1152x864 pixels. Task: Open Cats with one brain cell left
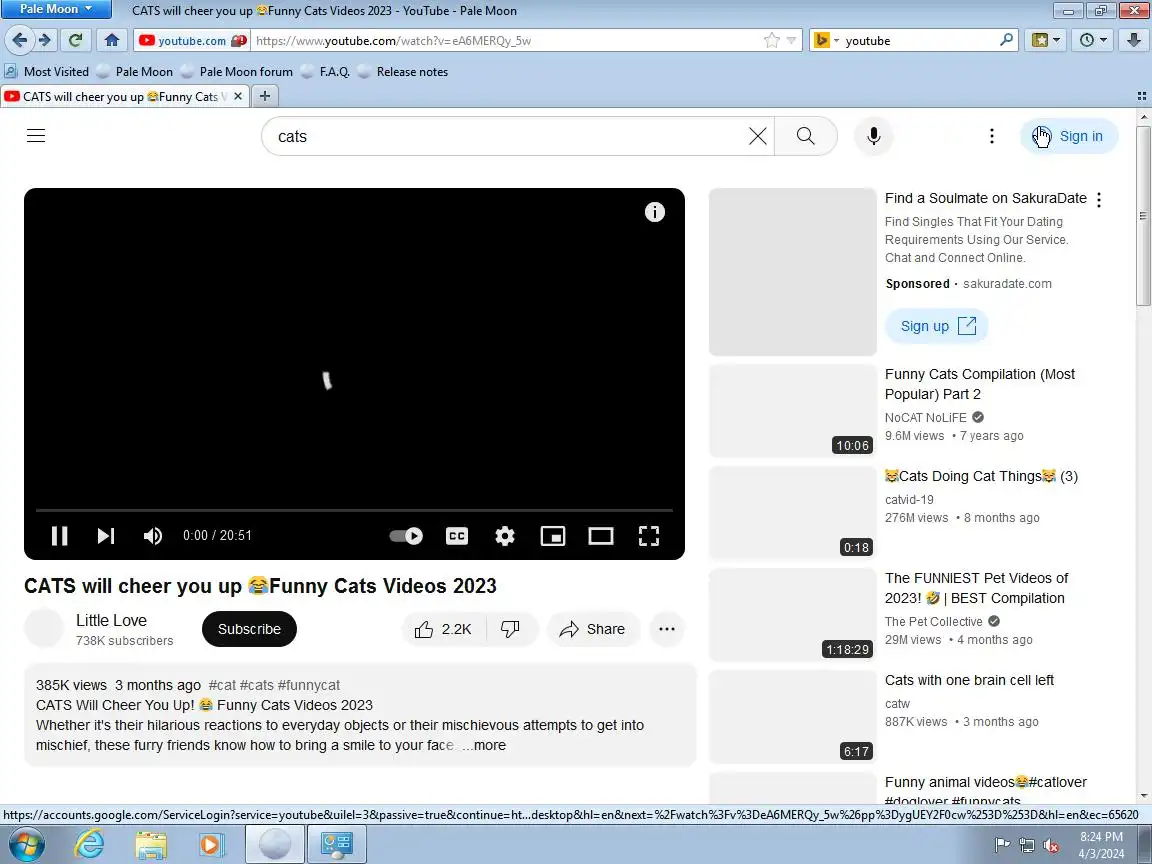click(969, 680)
